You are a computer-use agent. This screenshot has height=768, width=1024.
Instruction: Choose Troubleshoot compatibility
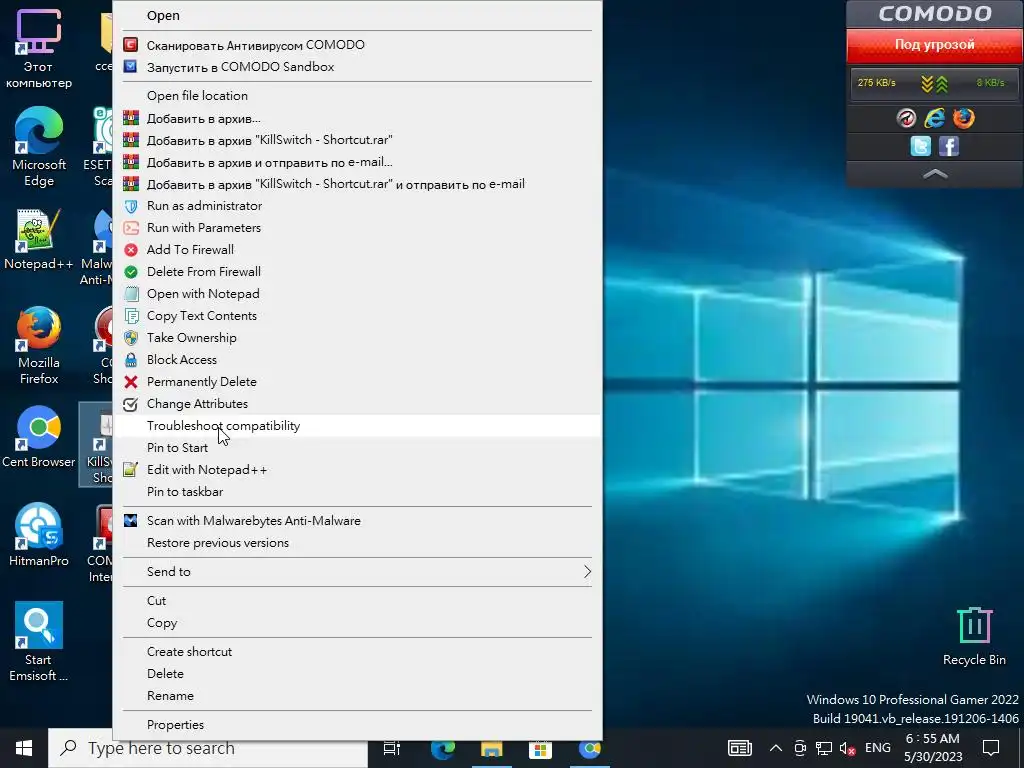[x=357, y=426]
